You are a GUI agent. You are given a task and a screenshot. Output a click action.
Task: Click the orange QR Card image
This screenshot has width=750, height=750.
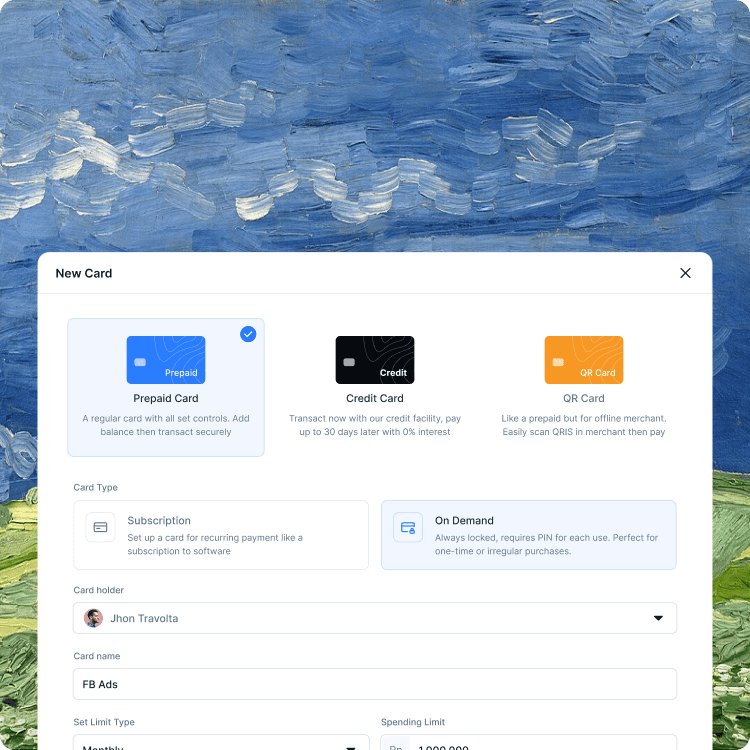[x=584, y=360]
